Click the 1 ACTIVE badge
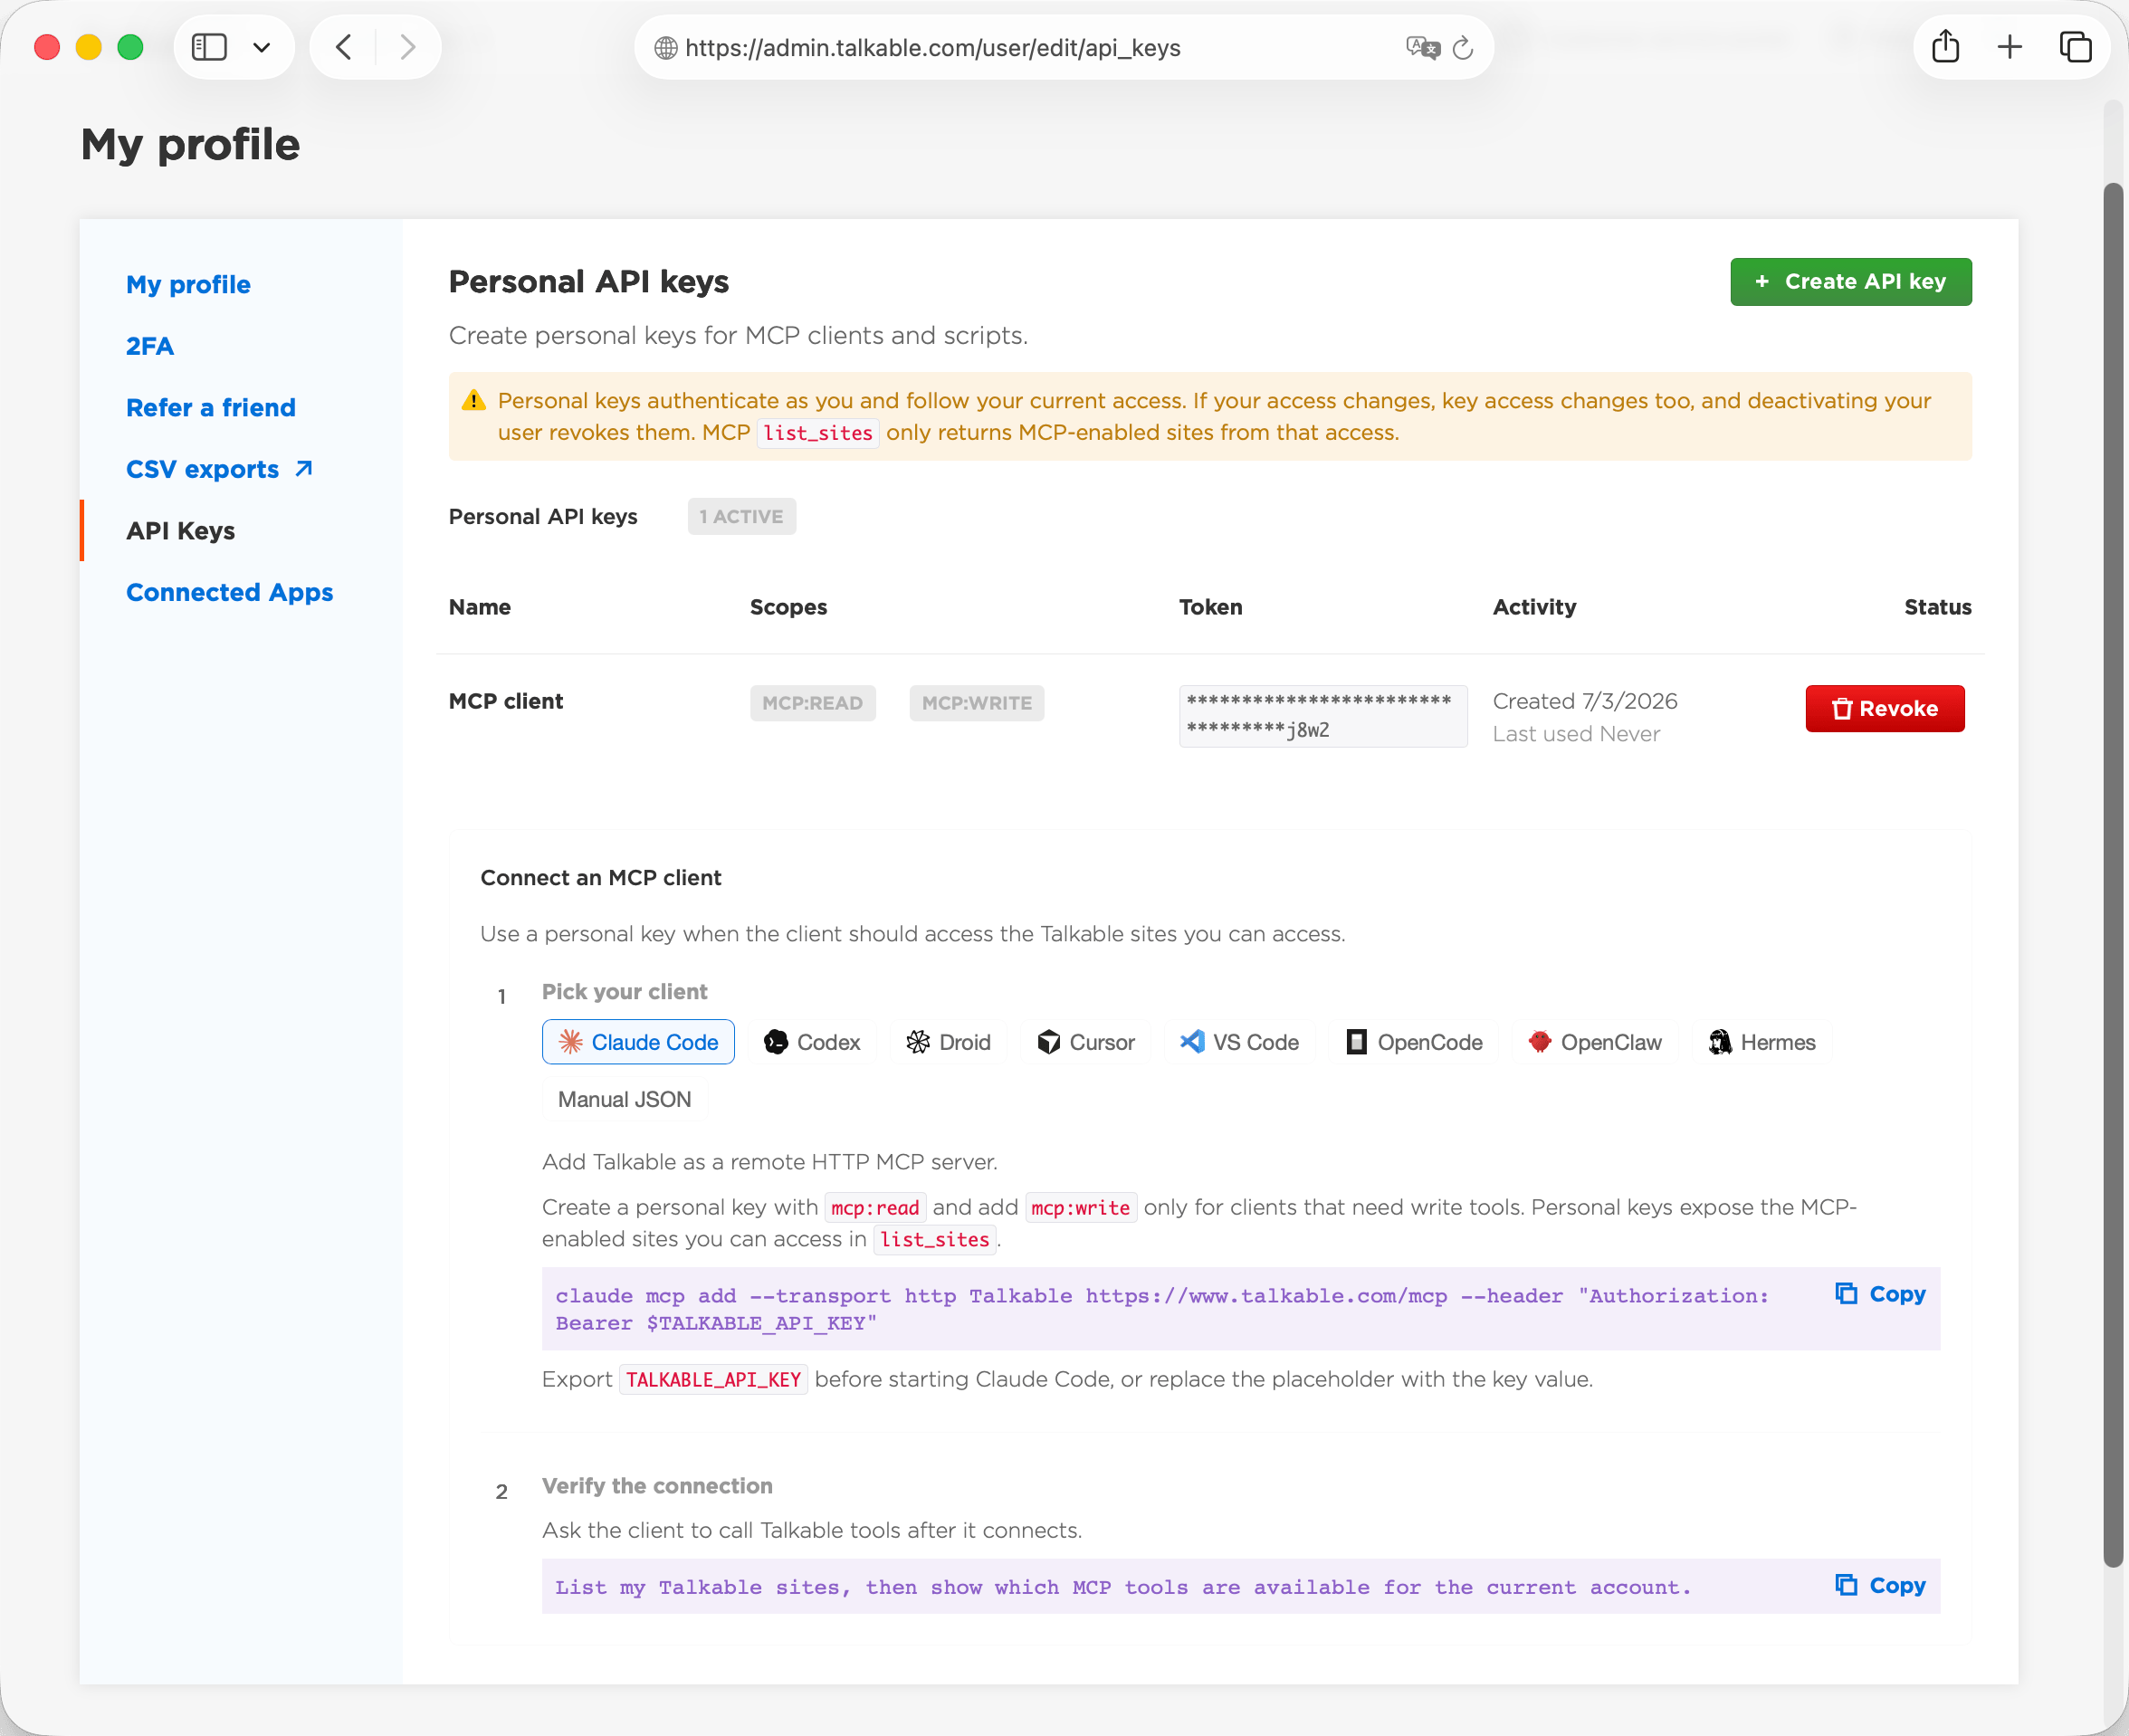The height and width of the screenshot is (1736, 2129). (x=741, y=516)
